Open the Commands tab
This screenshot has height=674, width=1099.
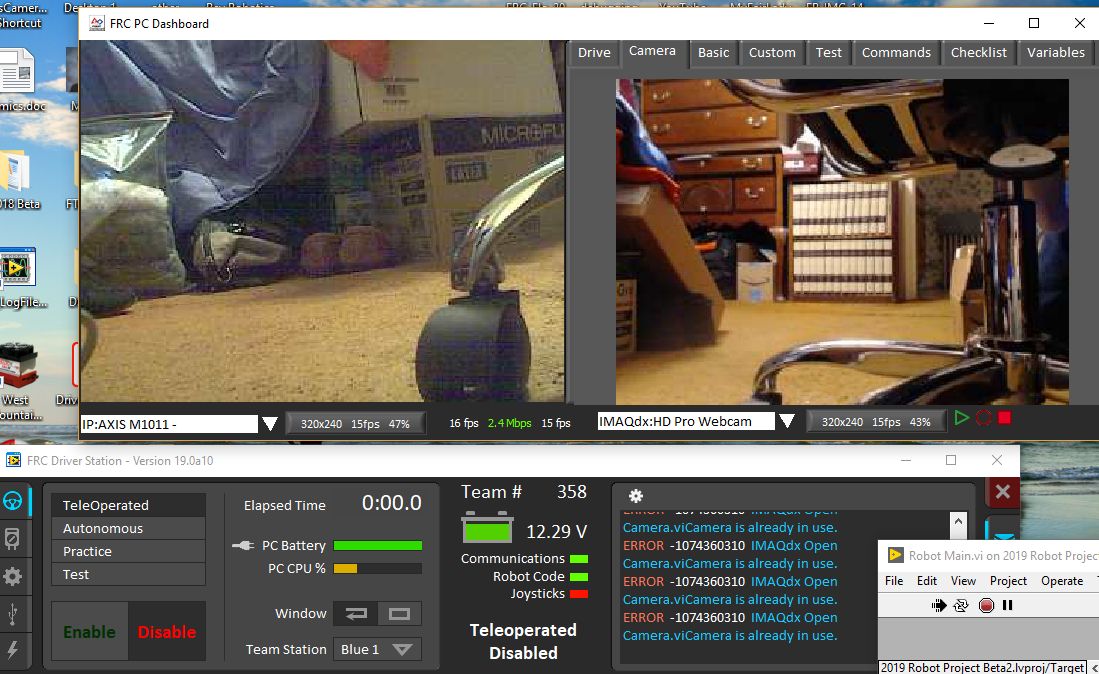[896, 53]
